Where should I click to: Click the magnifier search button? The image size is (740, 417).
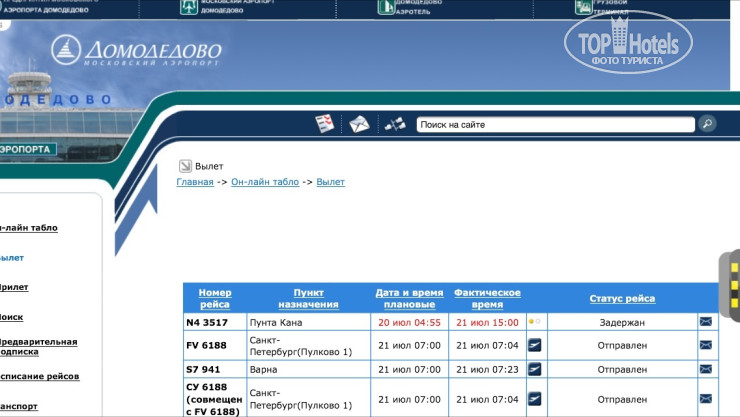[x=707, y=124]
